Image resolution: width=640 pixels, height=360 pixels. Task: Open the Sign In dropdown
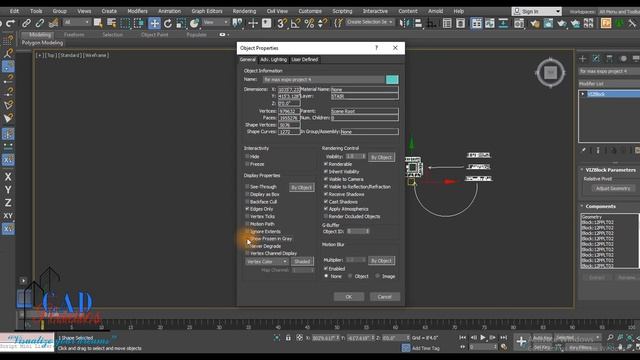coord(536,11)
